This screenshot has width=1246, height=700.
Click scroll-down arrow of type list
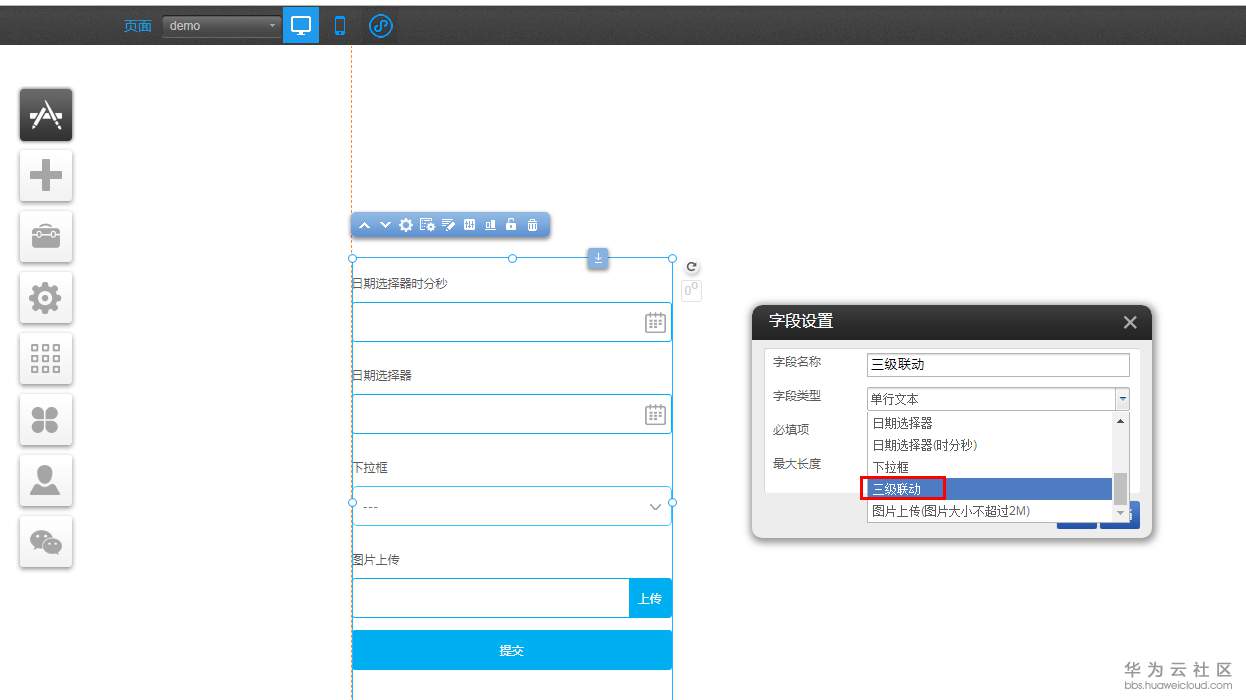click(x=1120, y=513)
